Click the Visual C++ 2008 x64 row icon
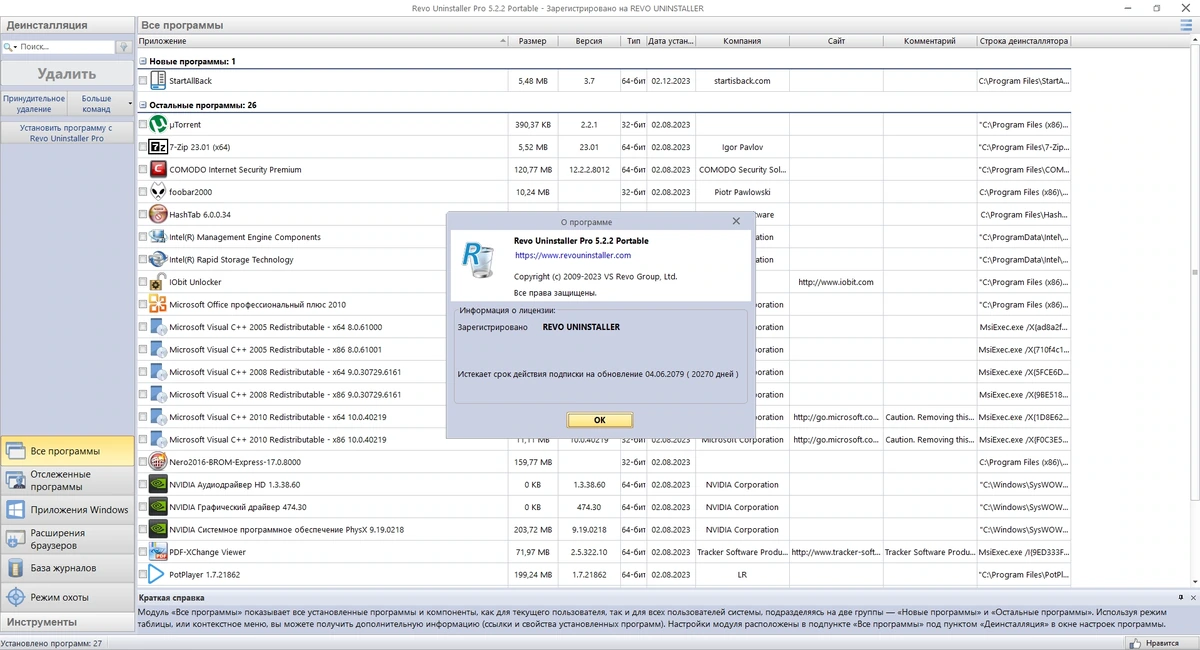The image size is (1200, 650). coord(157,372)
